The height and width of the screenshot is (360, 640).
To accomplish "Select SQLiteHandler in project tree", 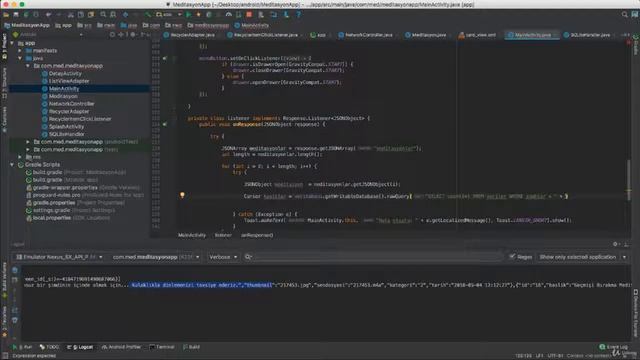I will 63,134.
